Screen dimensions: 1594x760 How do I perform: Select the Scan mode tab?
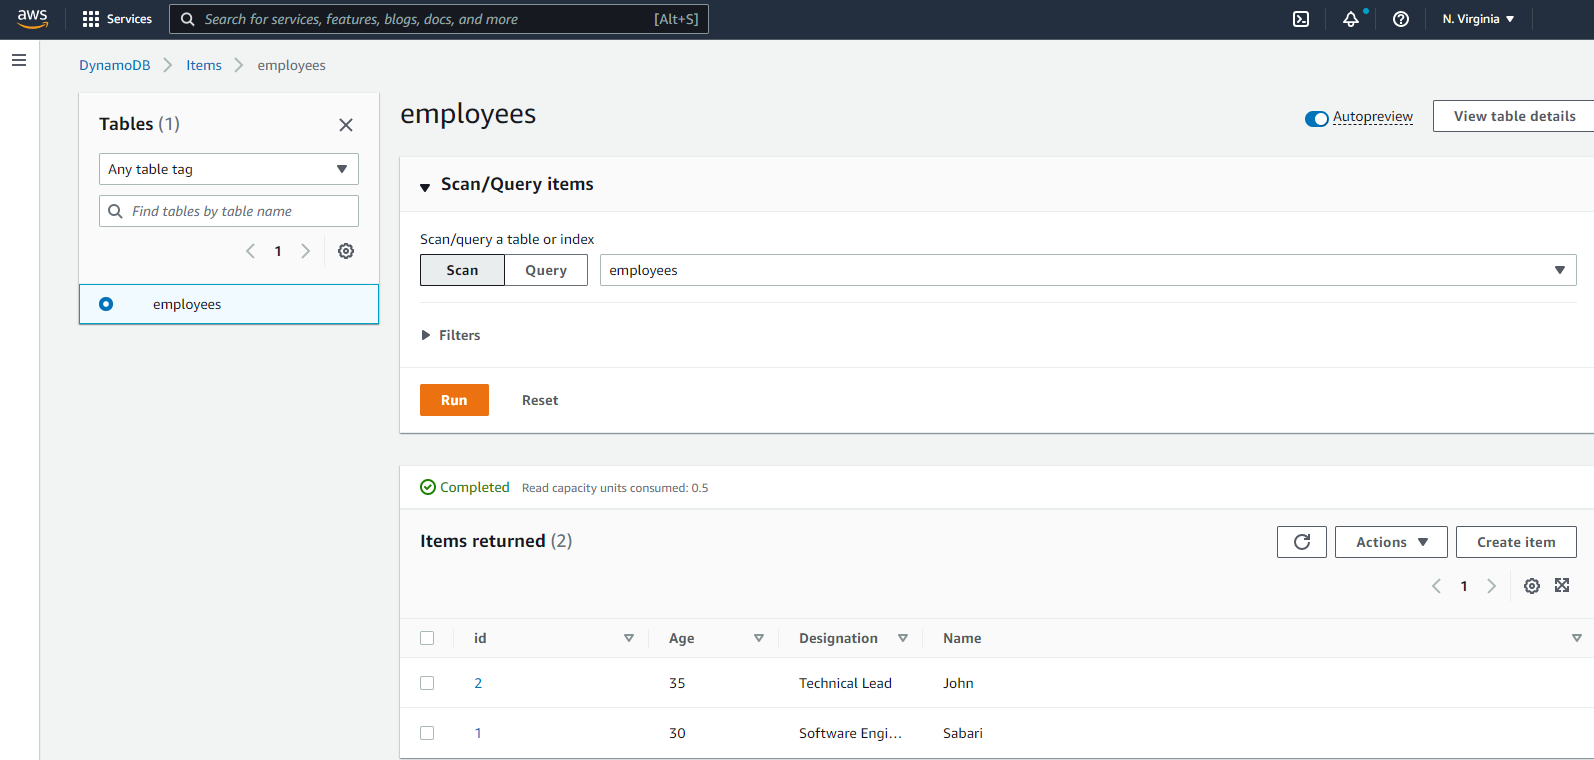click(462, 270)
